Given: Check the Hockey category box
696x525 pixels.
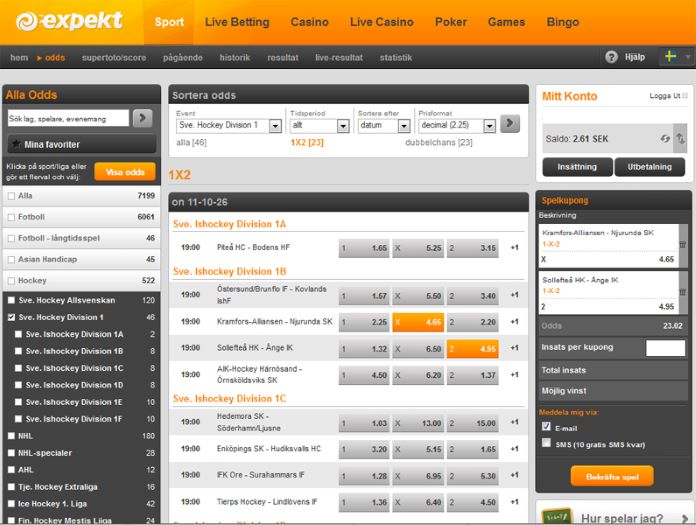Looking at the screenshot, I should tap(12, 280).
